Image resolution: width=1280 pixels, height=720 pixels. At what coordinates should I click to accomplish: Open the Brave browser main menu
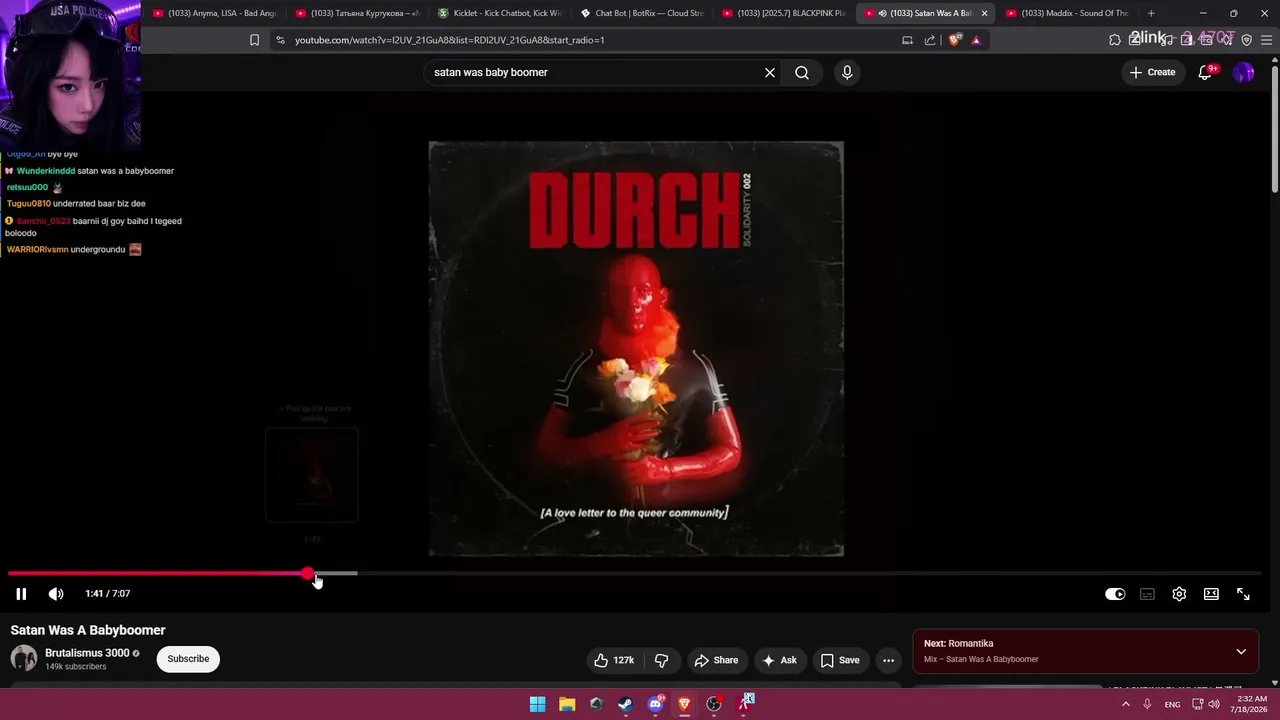point(1267,40)
